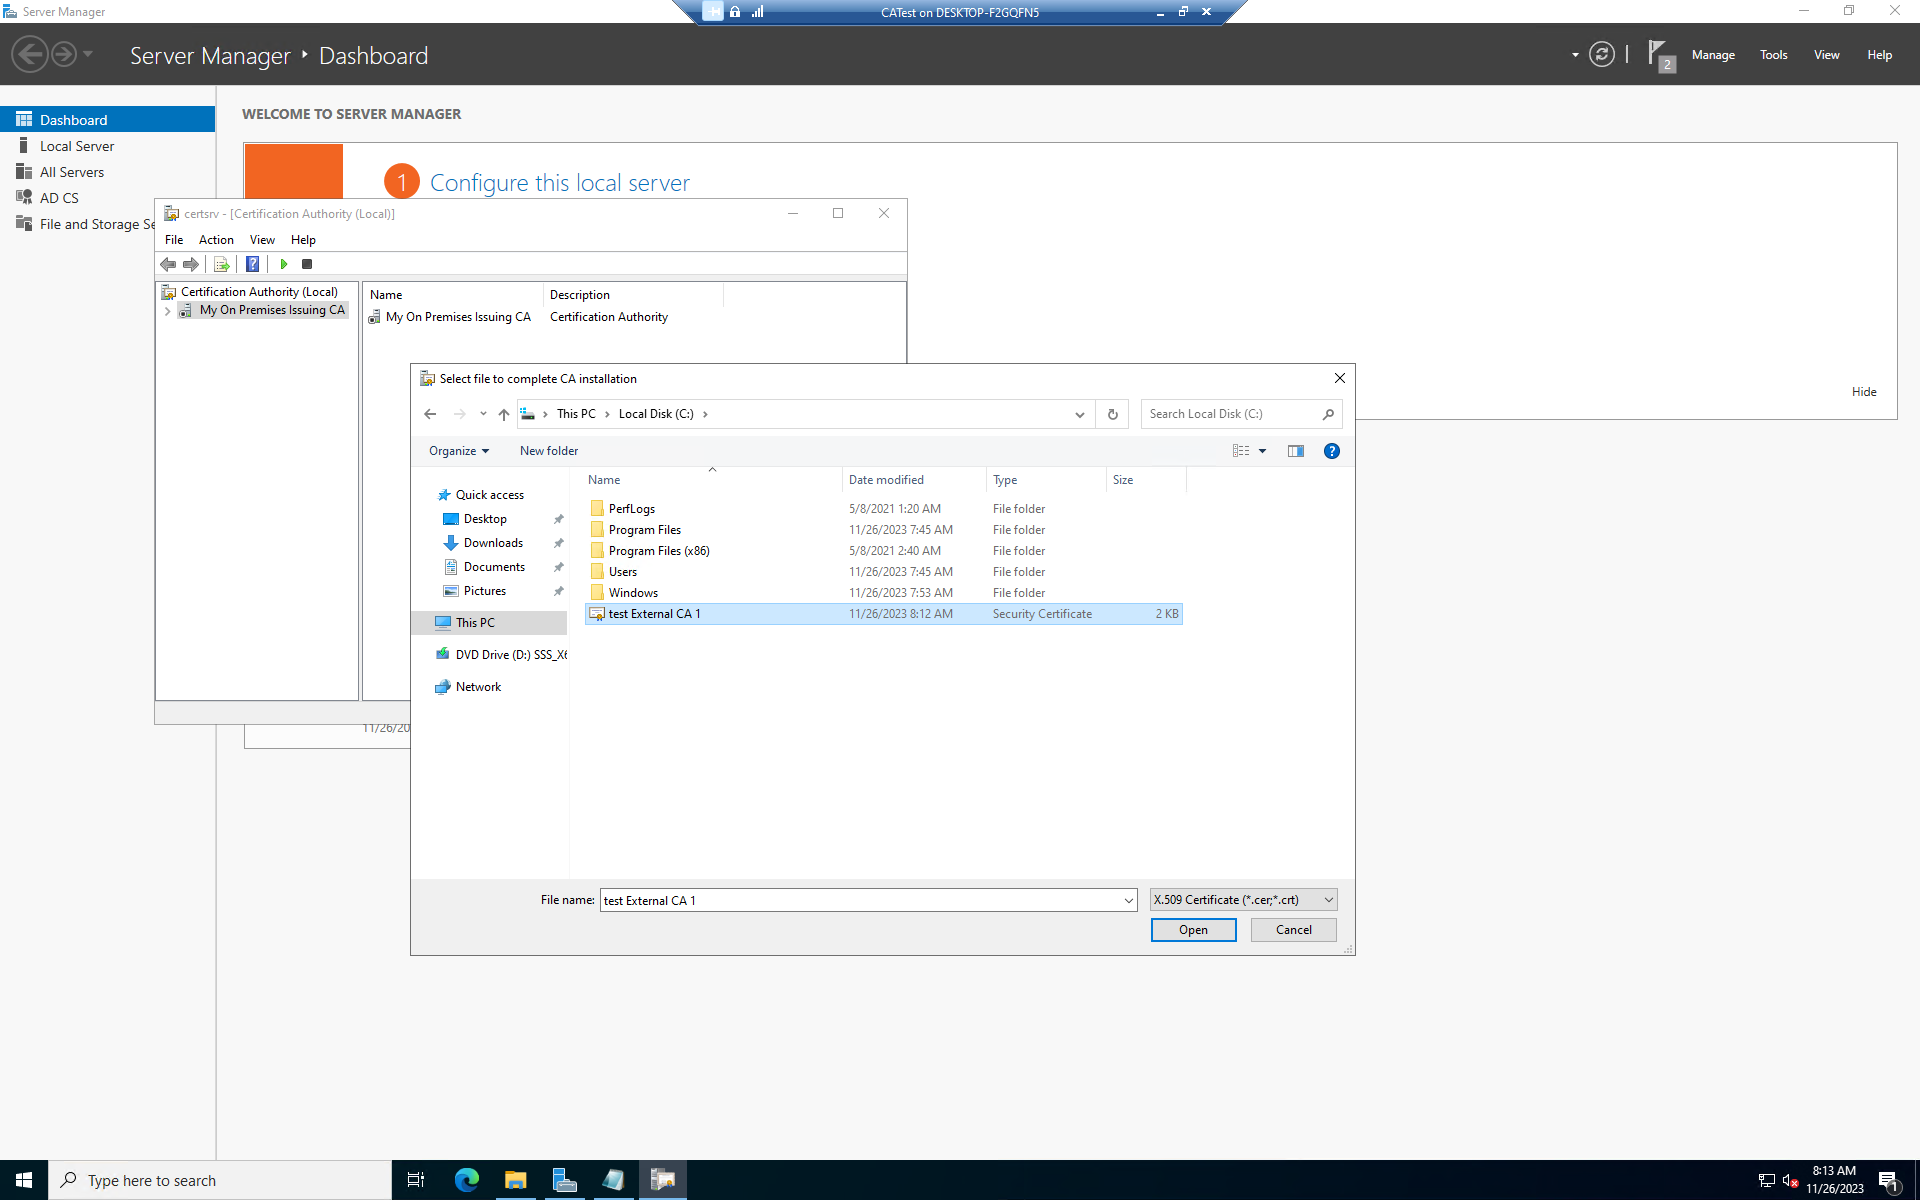Click the certsrv icon in the taskbar
The height and width of the screenshot is (1200, 1920).
[x=662, y=1180]
